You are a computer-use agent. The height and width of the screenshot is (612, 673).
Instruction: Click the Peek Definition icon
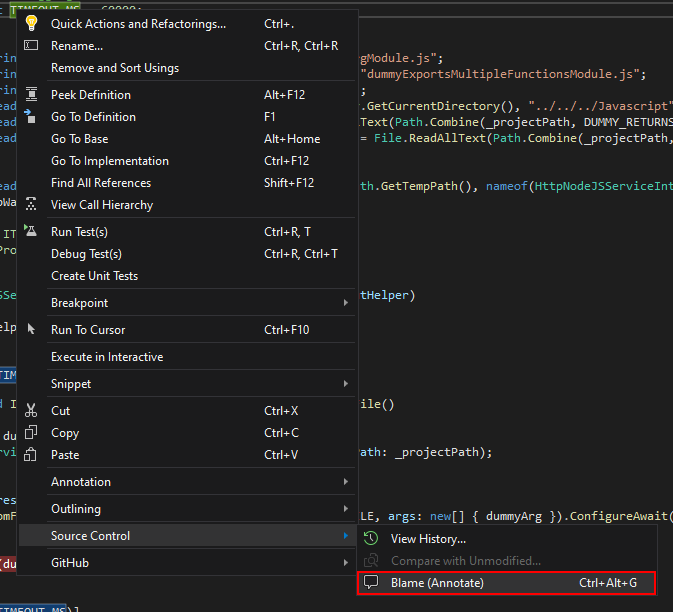click(x=31, y=94)
